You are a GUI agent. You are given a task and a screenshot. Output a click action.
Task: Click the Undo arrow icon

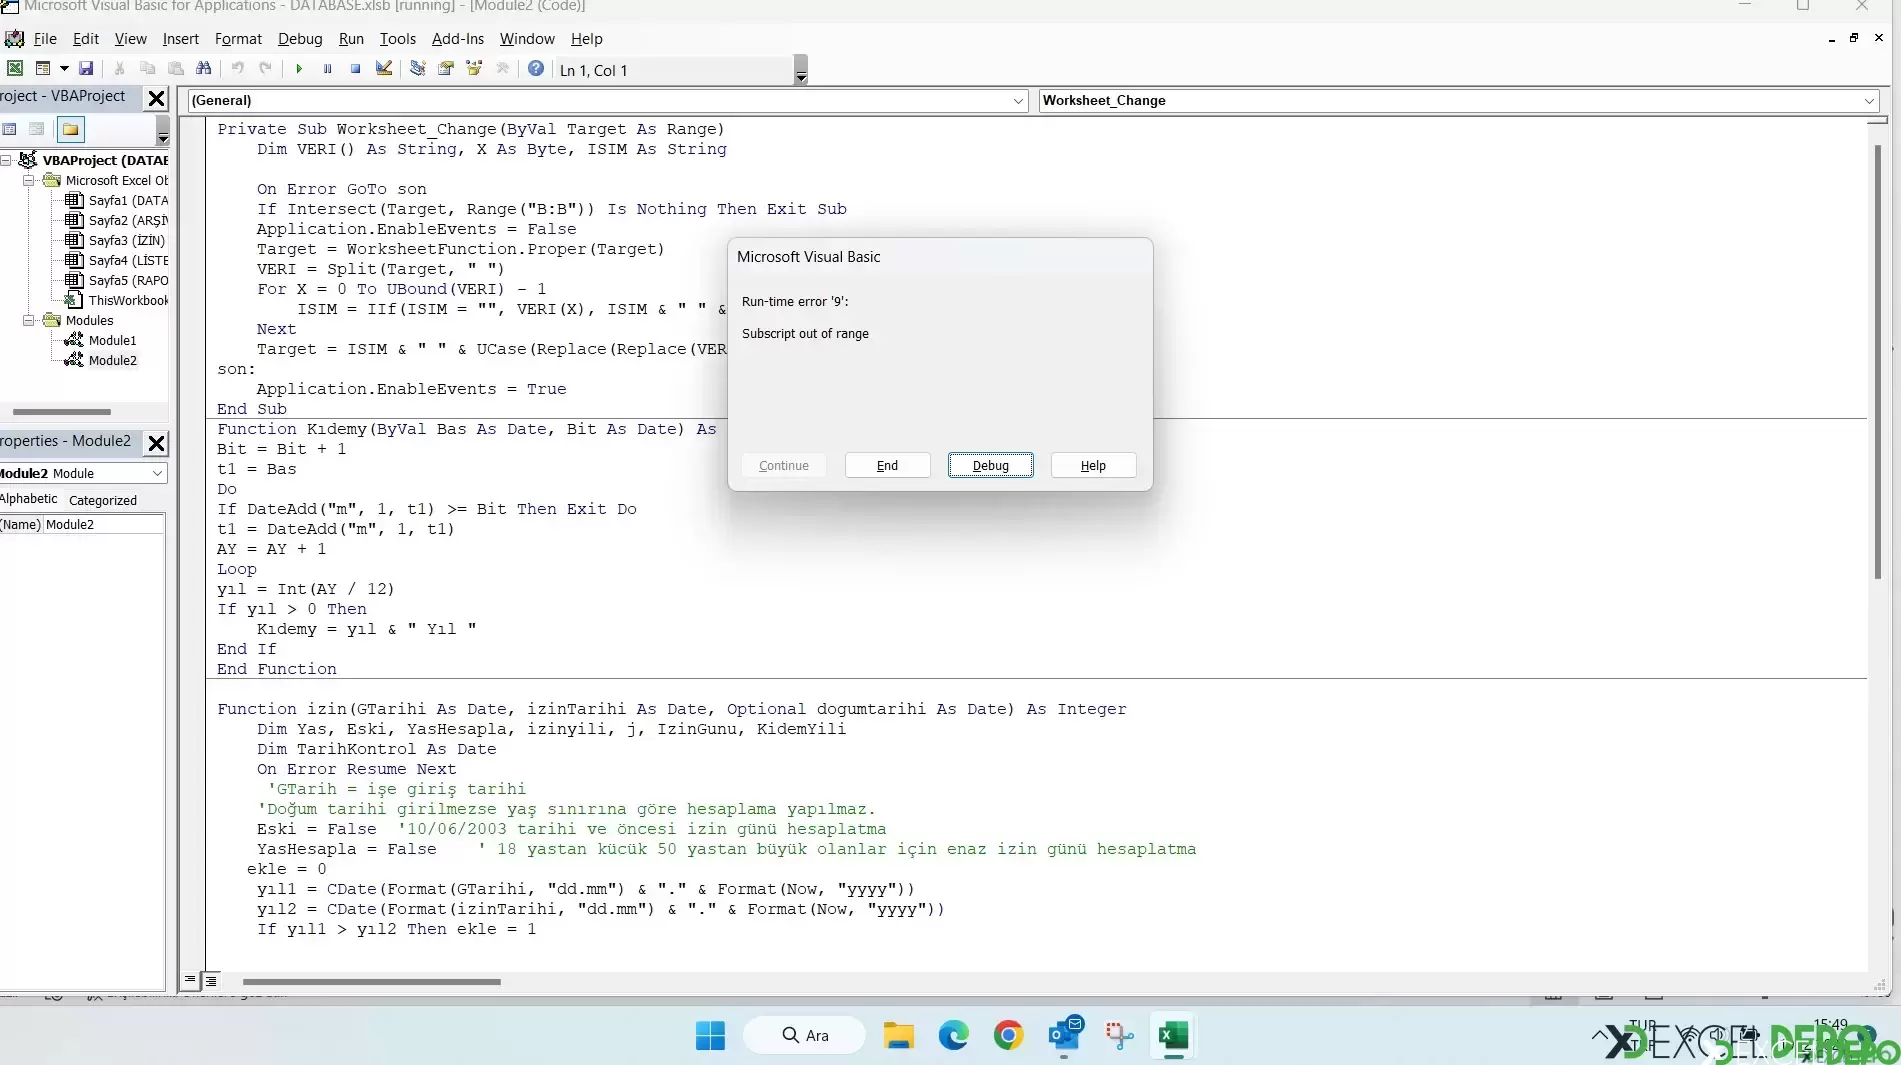click(238, 69)
